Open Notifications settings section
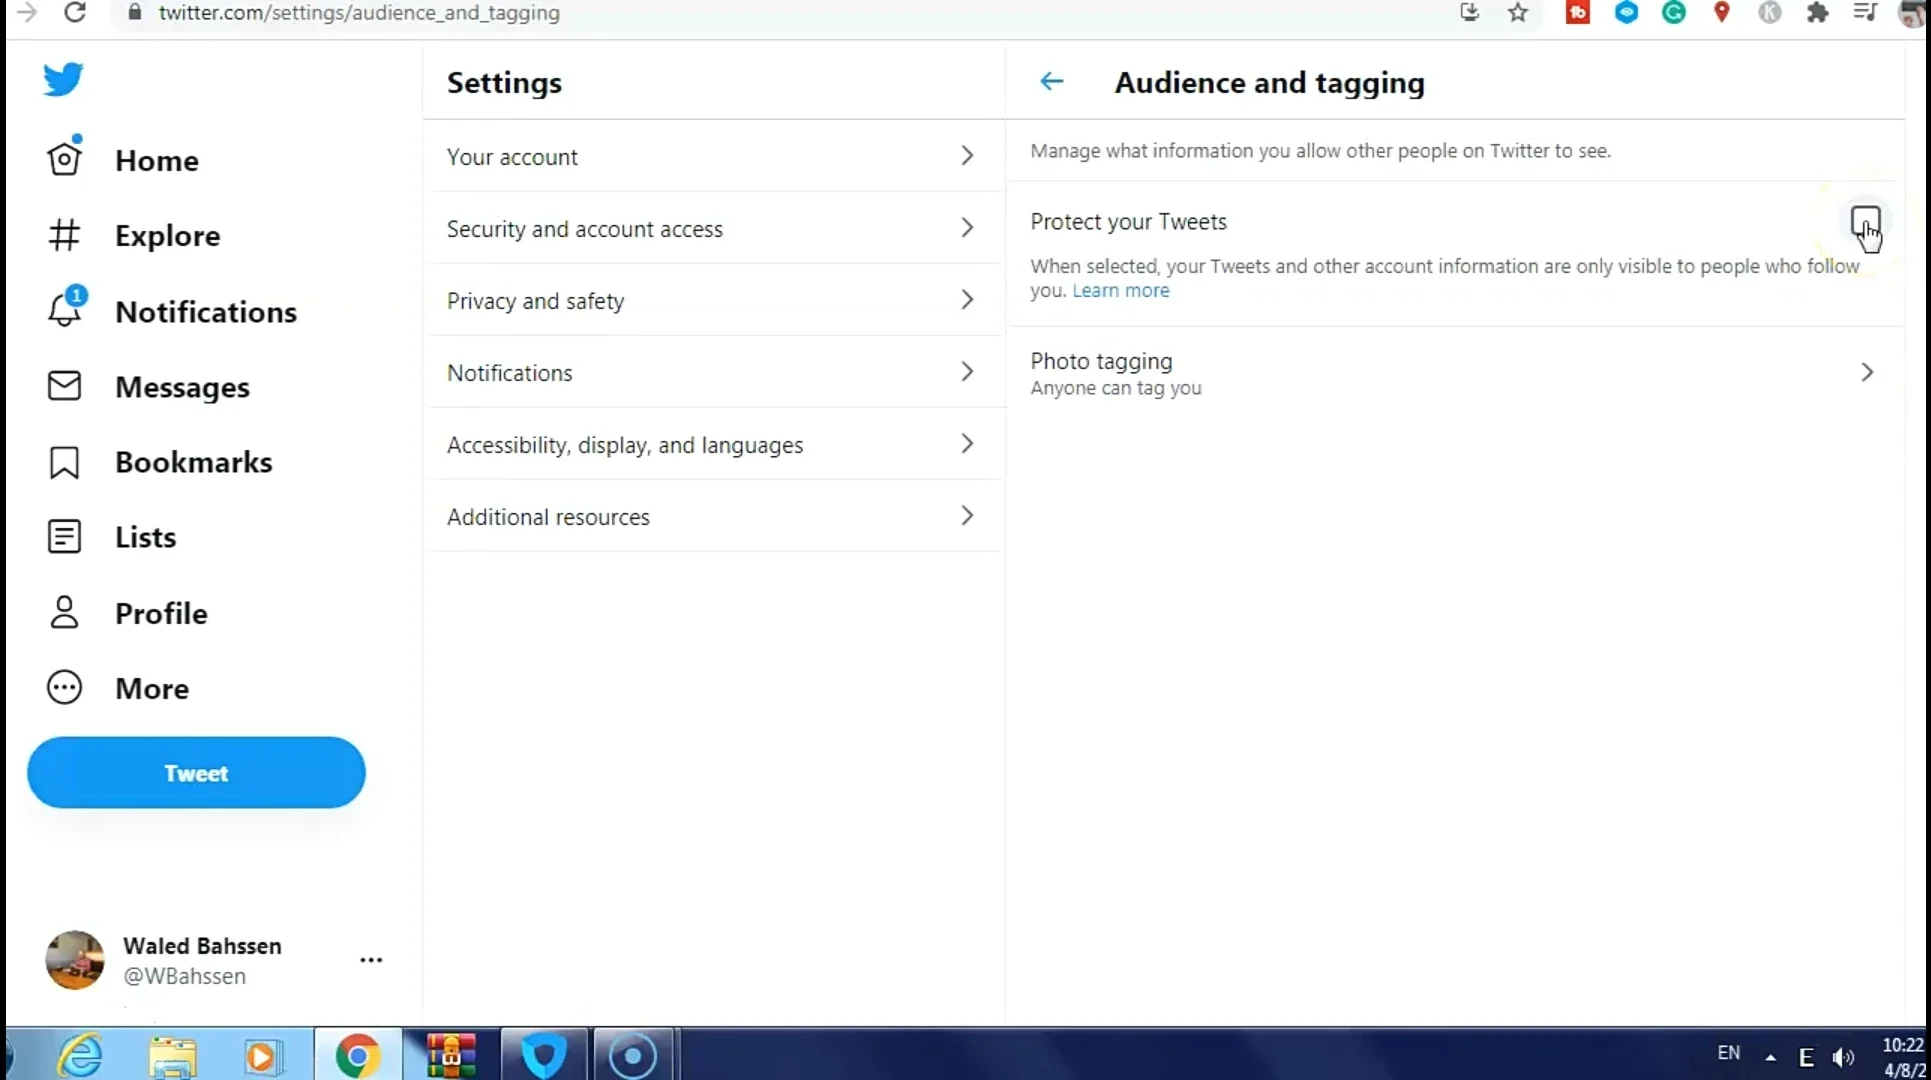Image resolution: width=1931 pixels, height=1080 pixels. (710, 373)
